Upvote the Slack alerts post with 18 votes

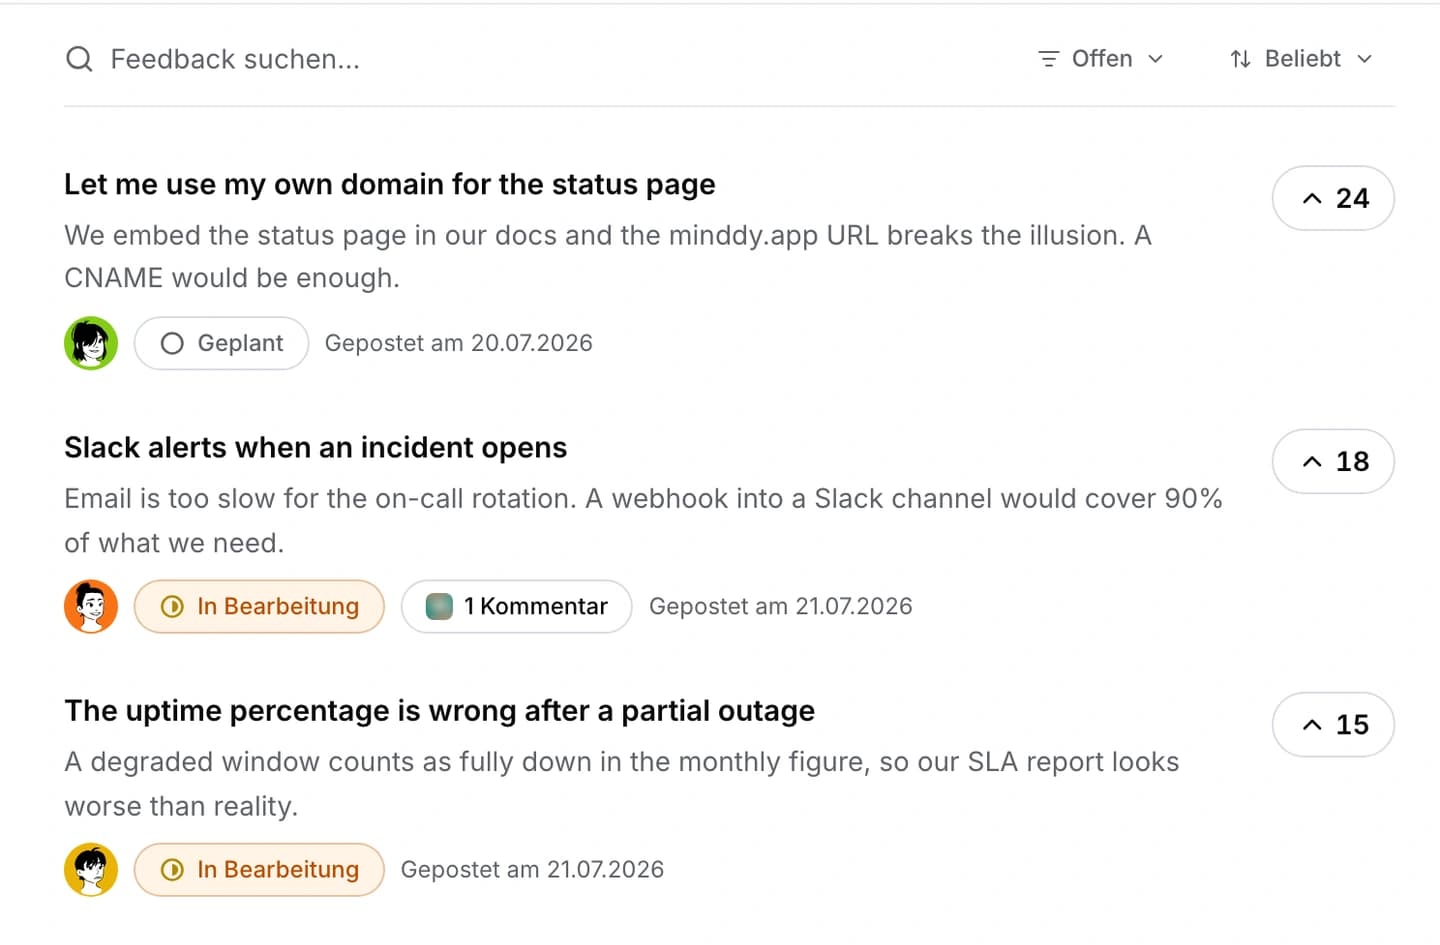click(x=1333, y=461)
